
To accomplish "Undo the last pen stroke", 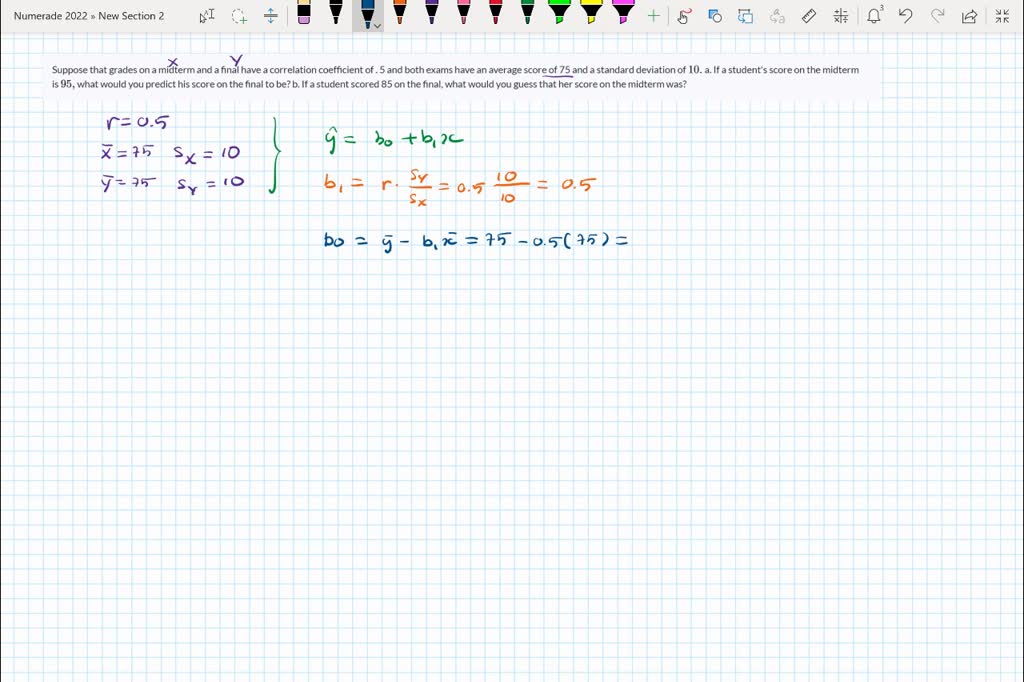I will click(906, 16).
